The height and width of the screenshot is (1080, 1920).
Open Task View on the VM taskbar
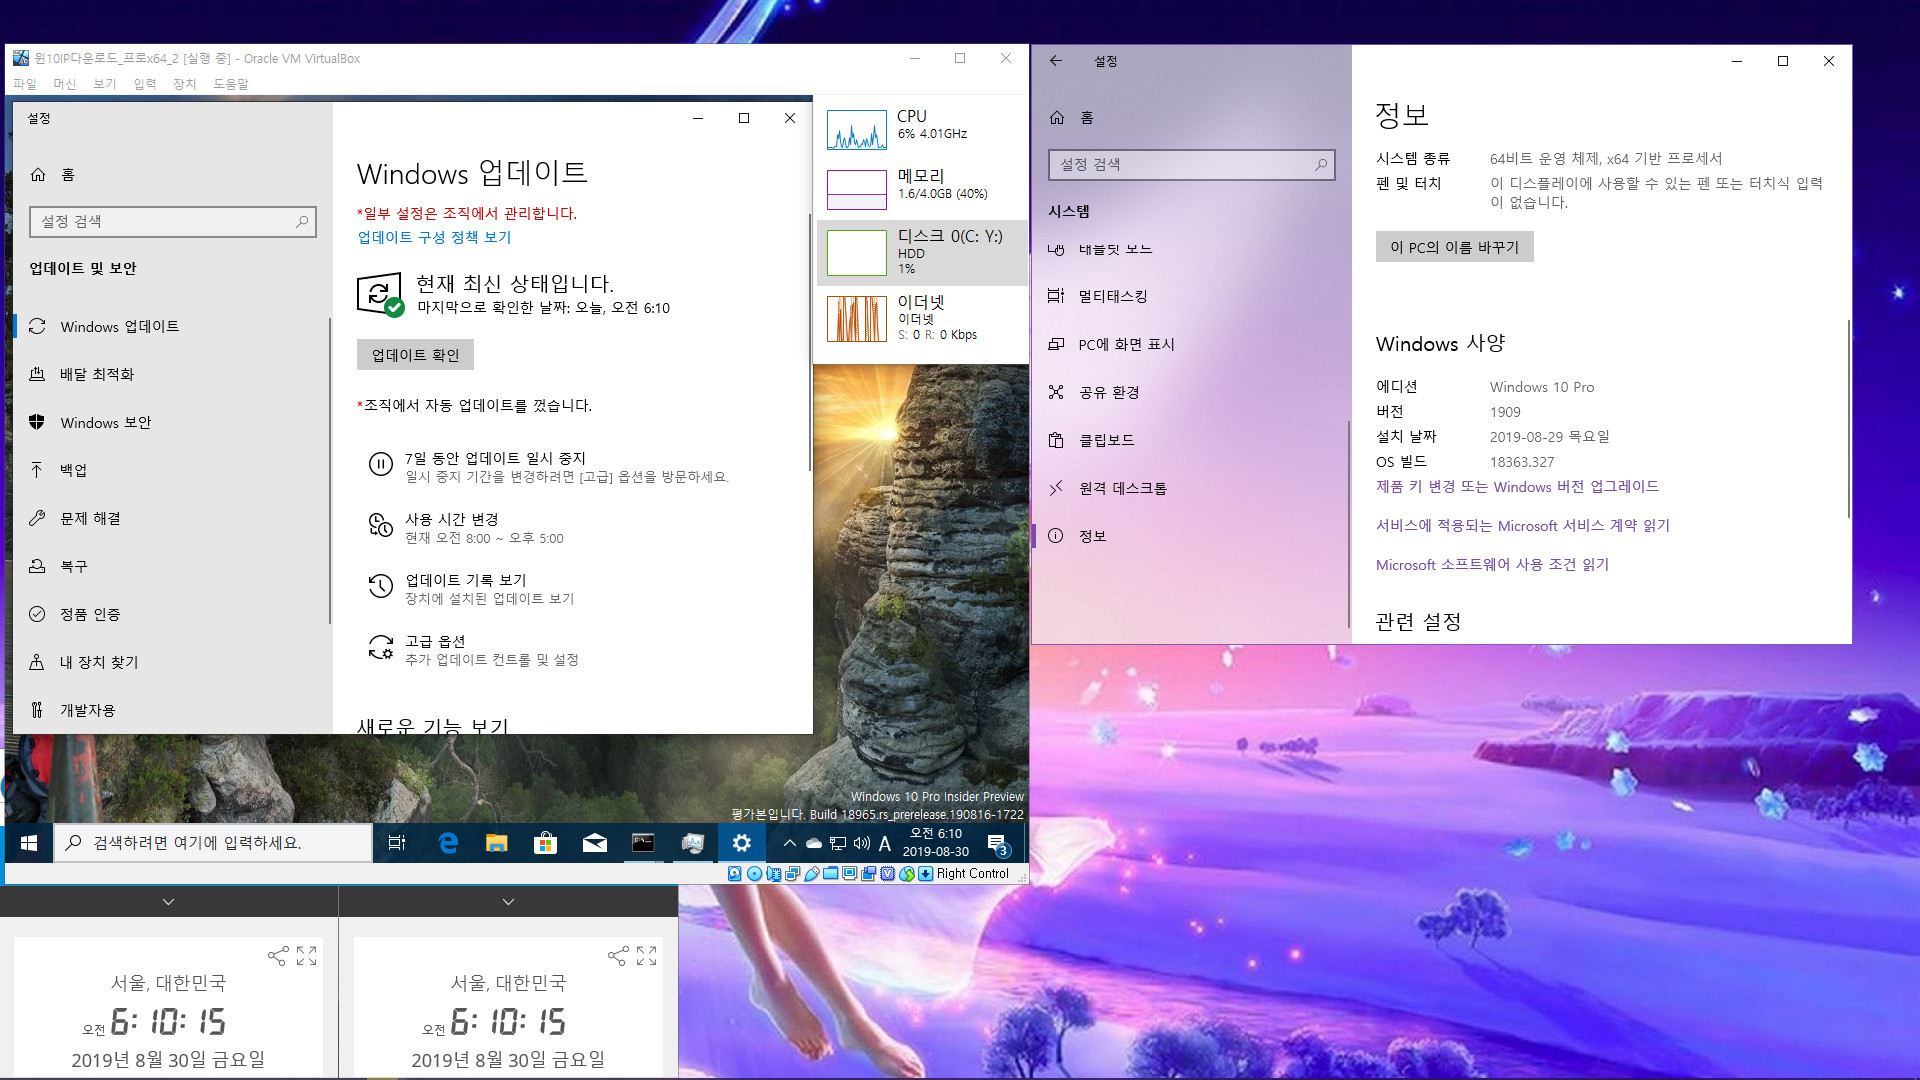pyautogui.click(x=397, y=843)
